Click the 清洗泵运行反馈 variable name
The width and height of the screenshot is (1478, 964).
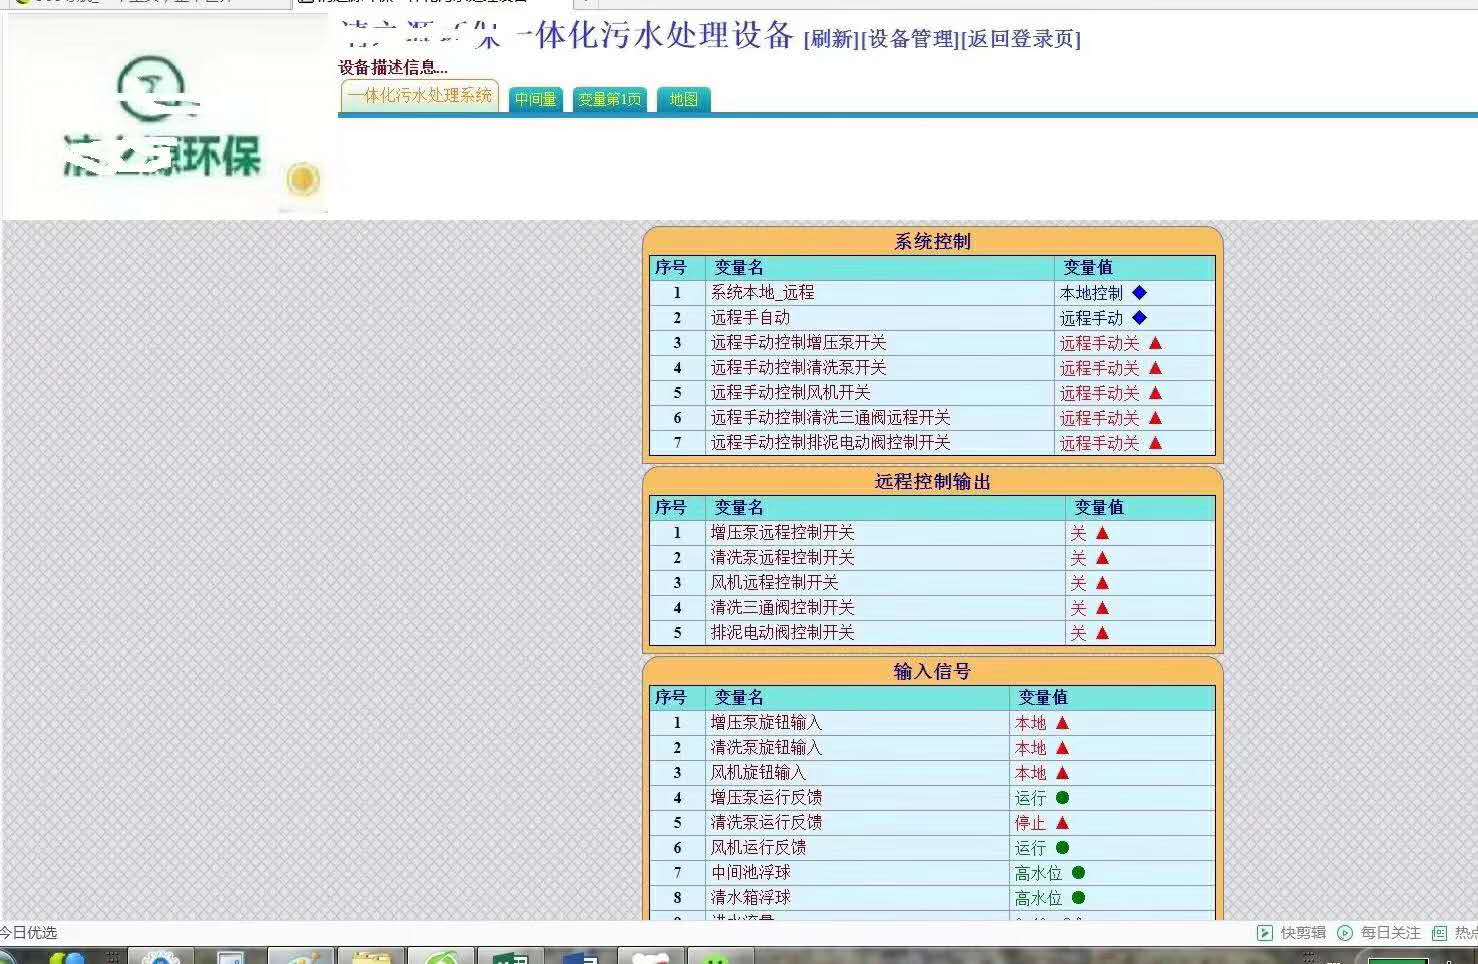pos(767,823)
